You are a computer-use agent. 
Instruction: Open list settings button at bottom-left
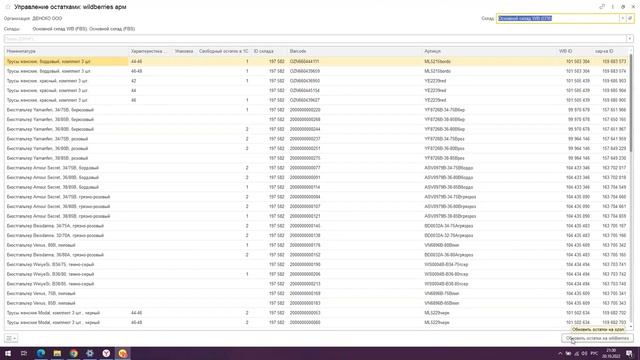tap(11, 338)
